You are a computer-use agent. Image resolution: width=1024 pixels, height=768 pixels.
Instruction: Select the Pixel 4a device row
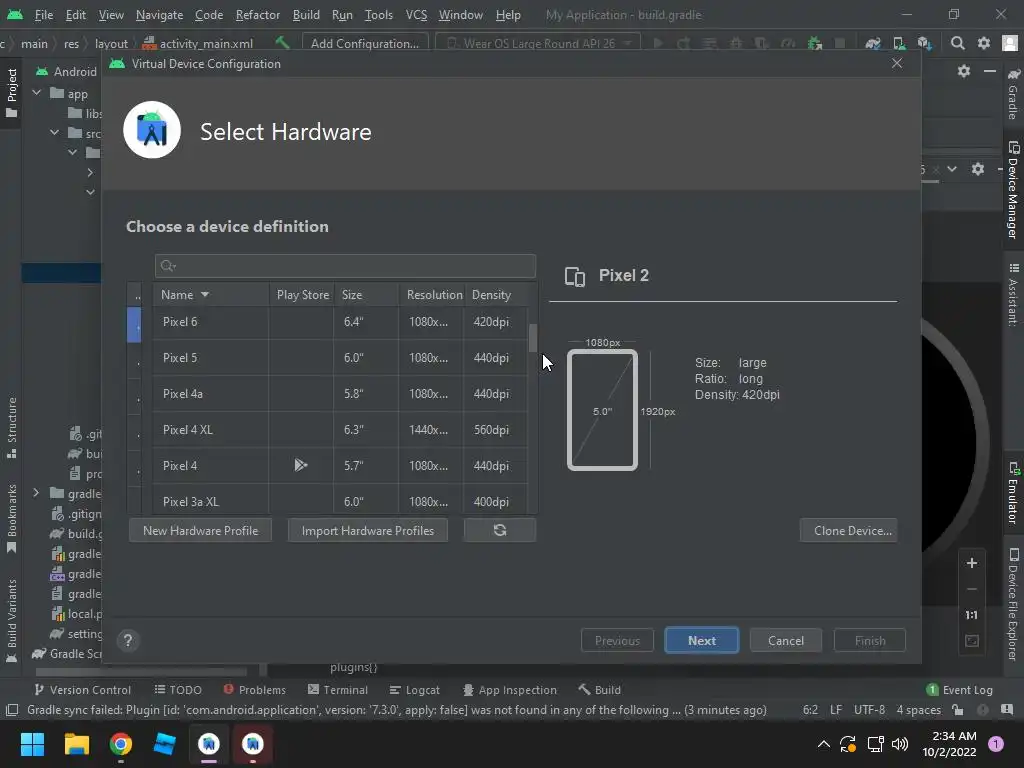pos(340,393)
